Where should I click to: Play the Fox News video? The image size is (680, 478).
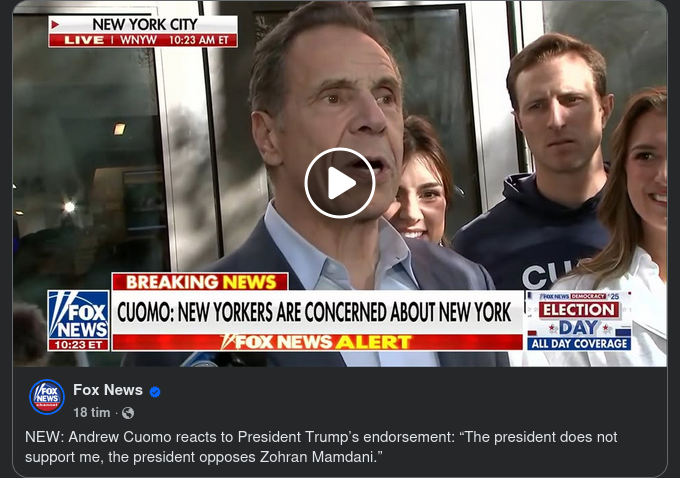pos(340,183)
